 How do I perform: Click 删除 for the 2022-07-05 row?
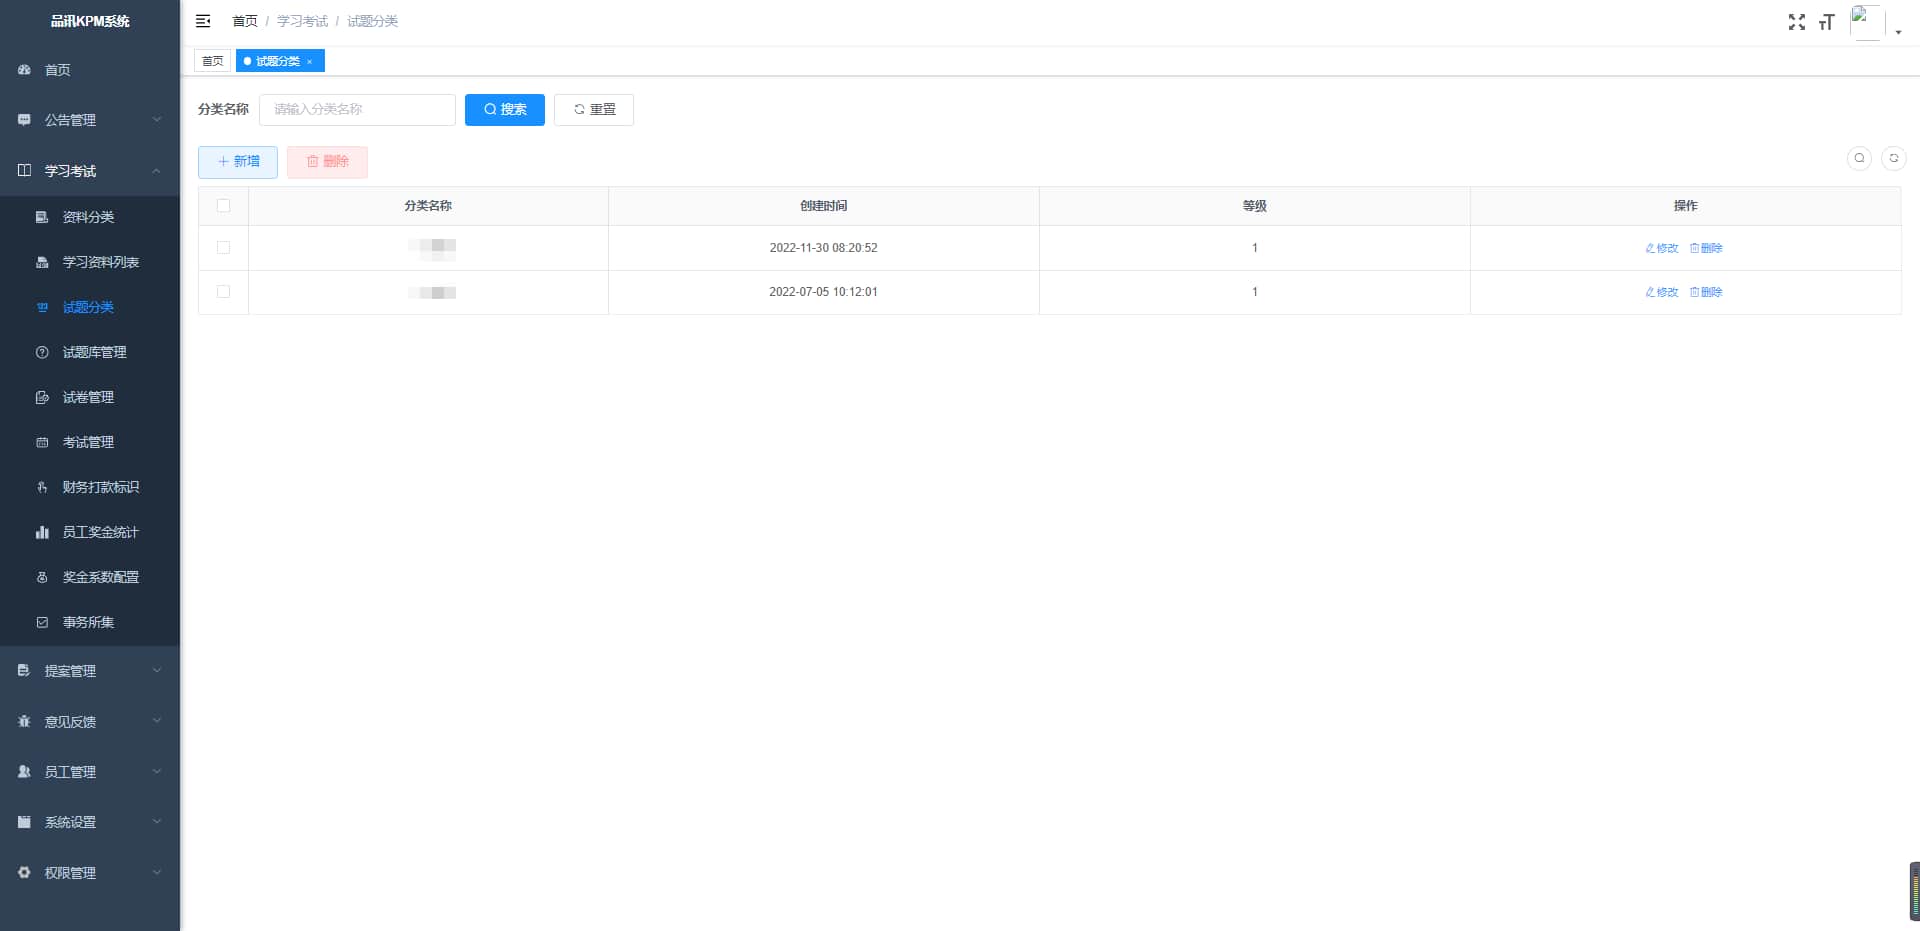pos(1706,292)
